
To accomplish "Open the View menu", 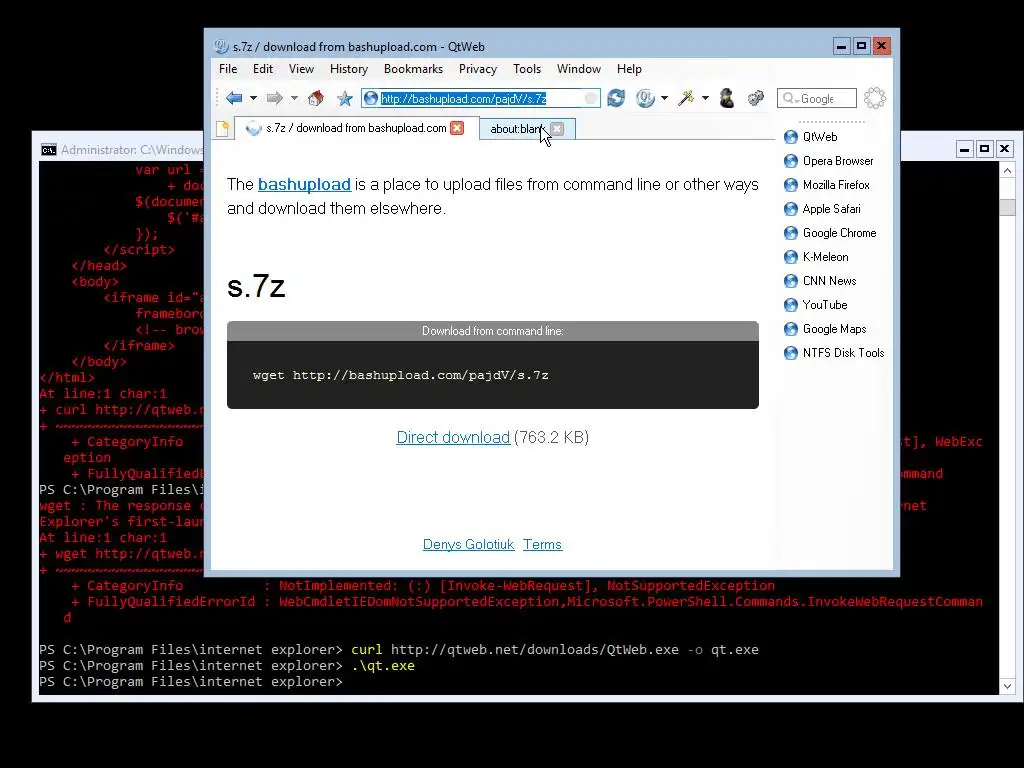I will click(301, 69).
